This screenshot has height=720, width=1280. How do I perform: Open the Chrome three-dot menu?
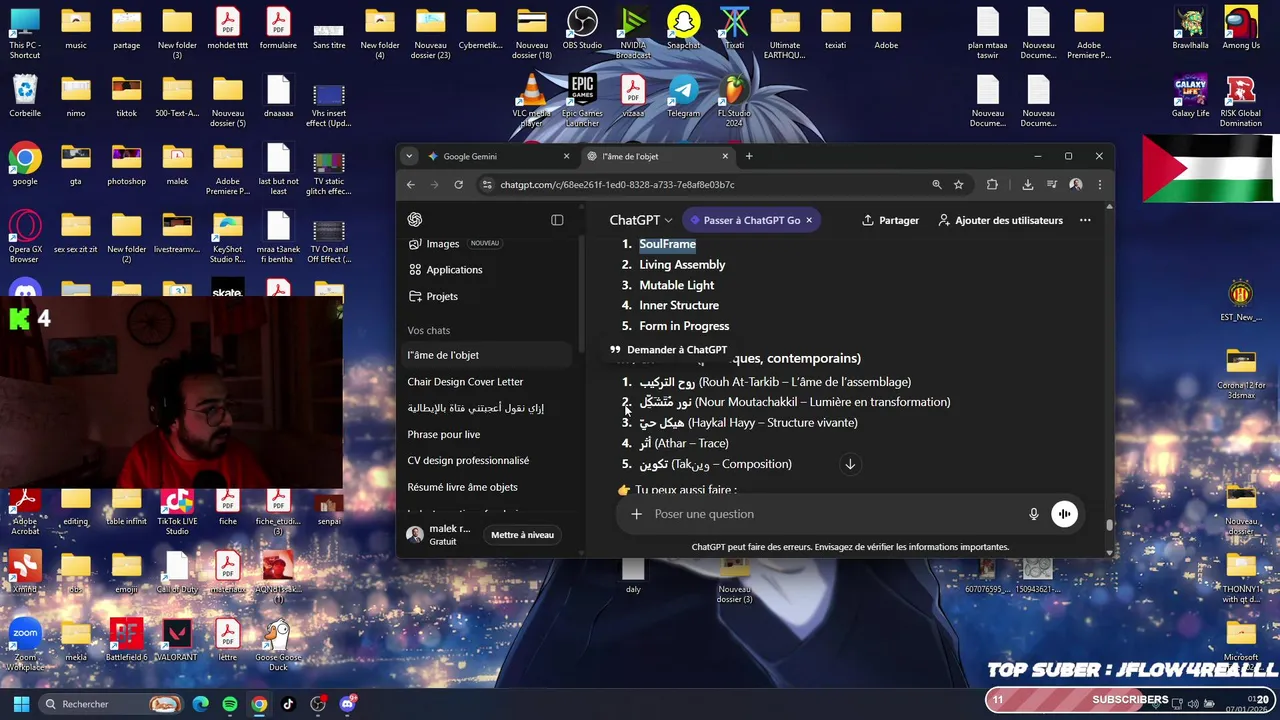pyautogui.click(x=1100, y=184)
